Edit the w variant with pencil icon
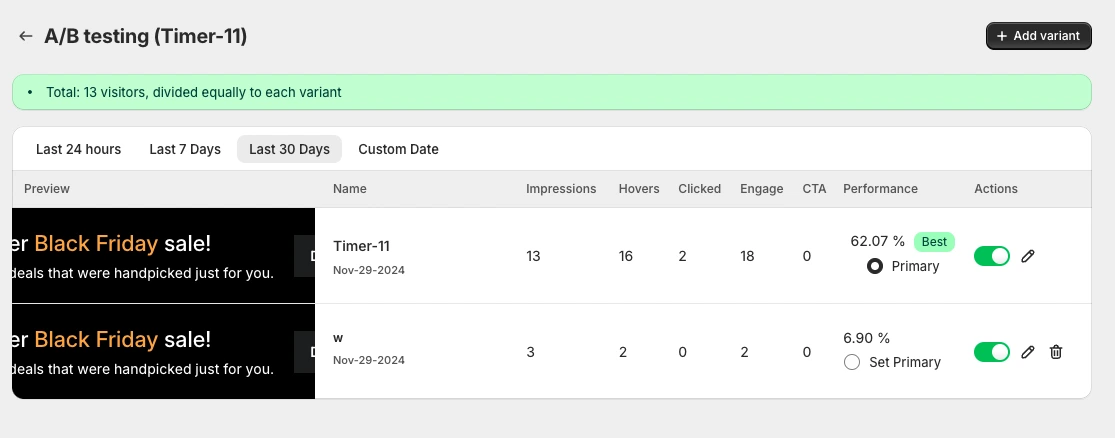Viewport: 1115px width, 438px height. pyautogui.click(x=1028, y=352)
